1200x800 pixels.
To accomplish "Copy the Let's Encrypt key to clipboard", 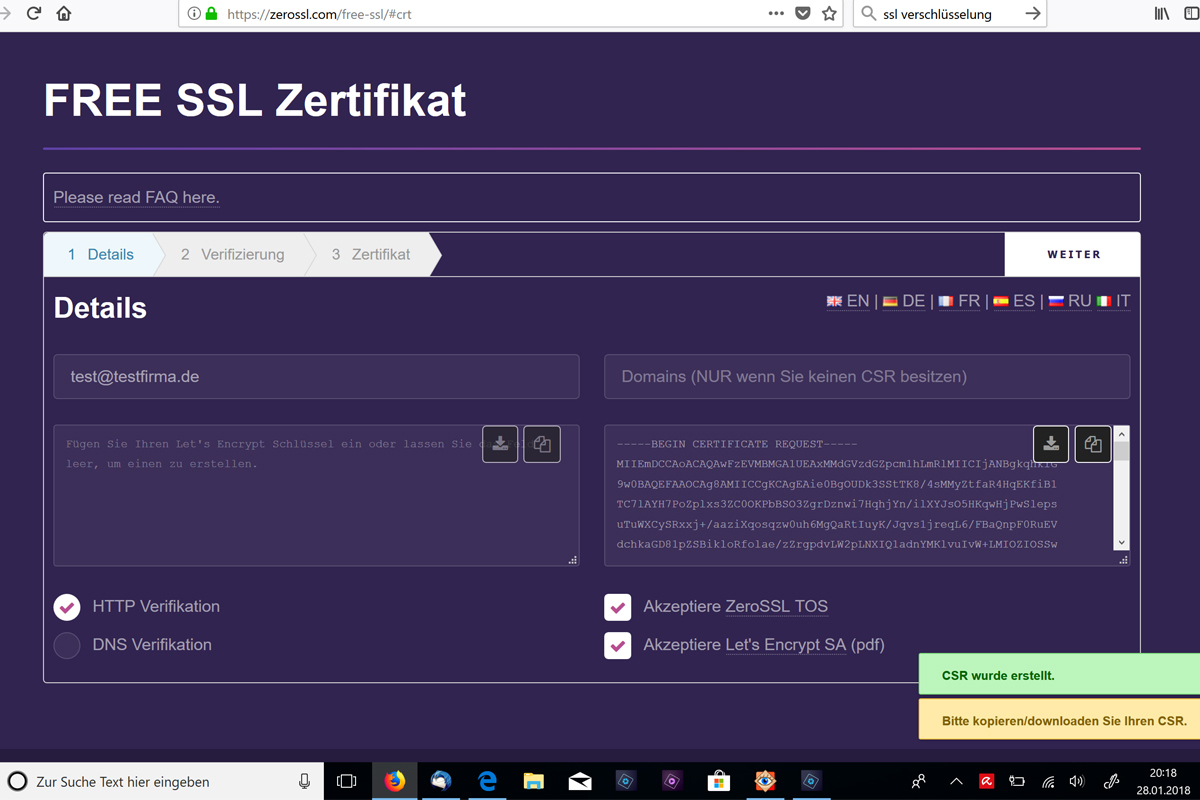I will 542,444.
